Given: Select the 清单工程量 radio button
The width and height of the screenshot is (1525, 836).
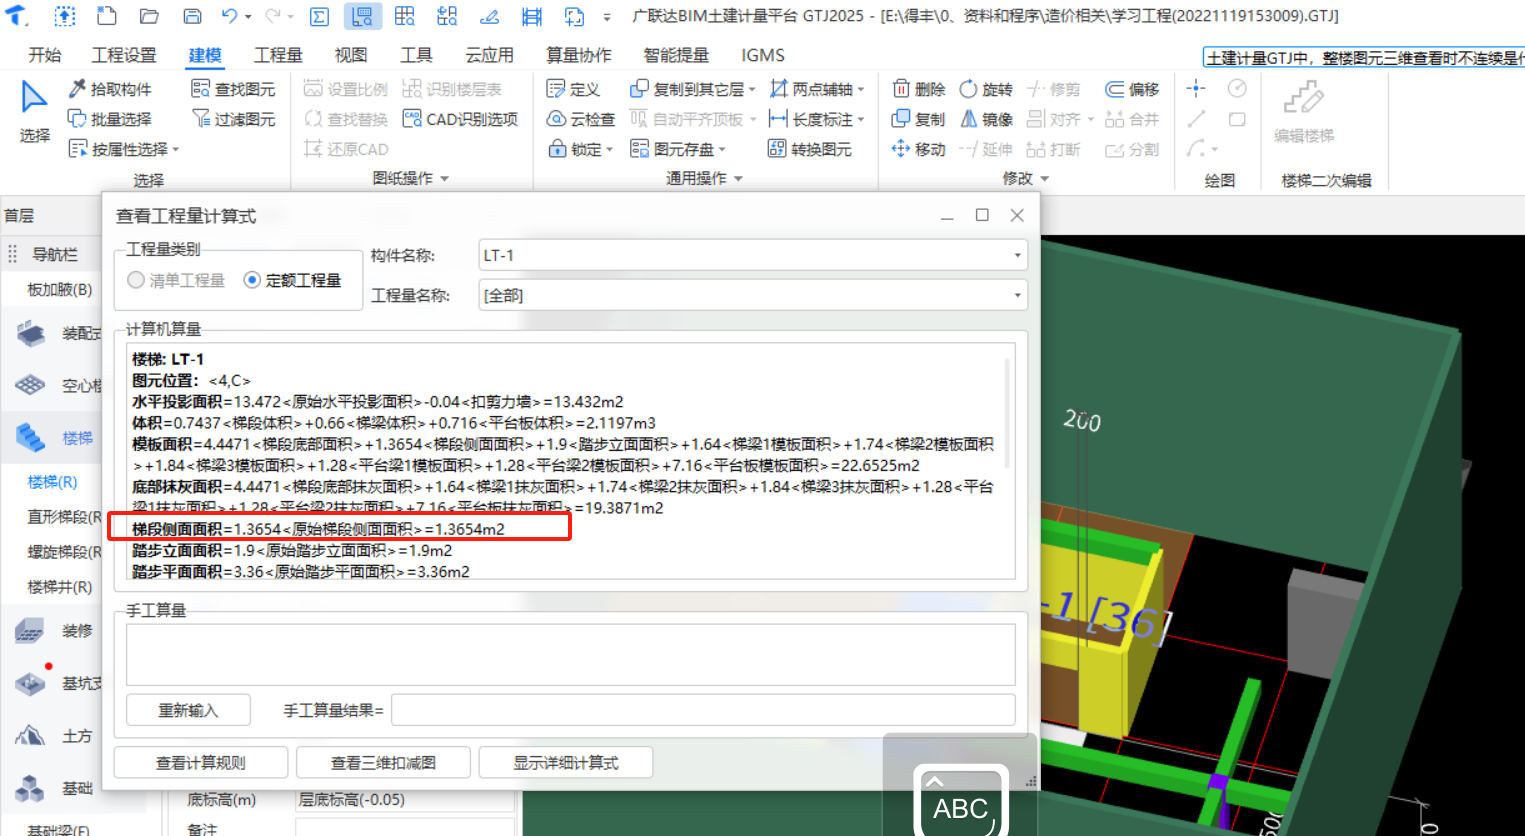Looking at the screenshot, I should 176,280.
